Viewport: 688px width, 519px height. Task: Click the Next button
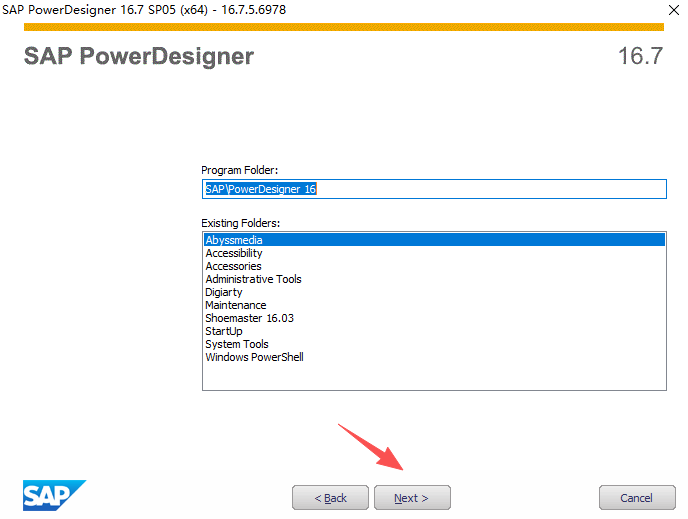[412, 498]
